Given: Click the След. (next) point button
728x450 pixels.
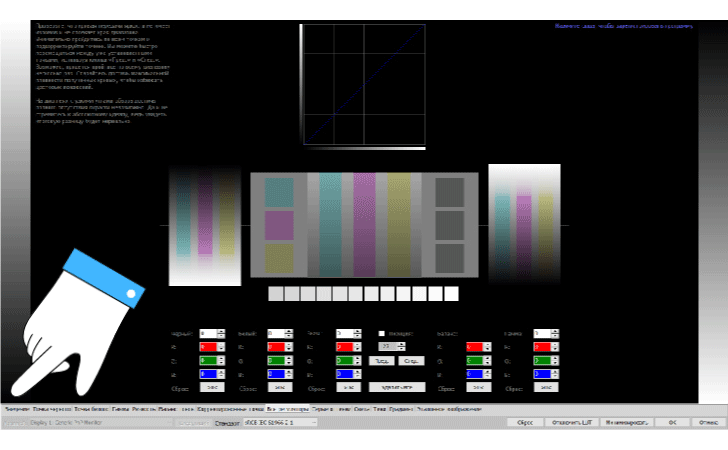Looking at the screenshot, I should point(410,360).
